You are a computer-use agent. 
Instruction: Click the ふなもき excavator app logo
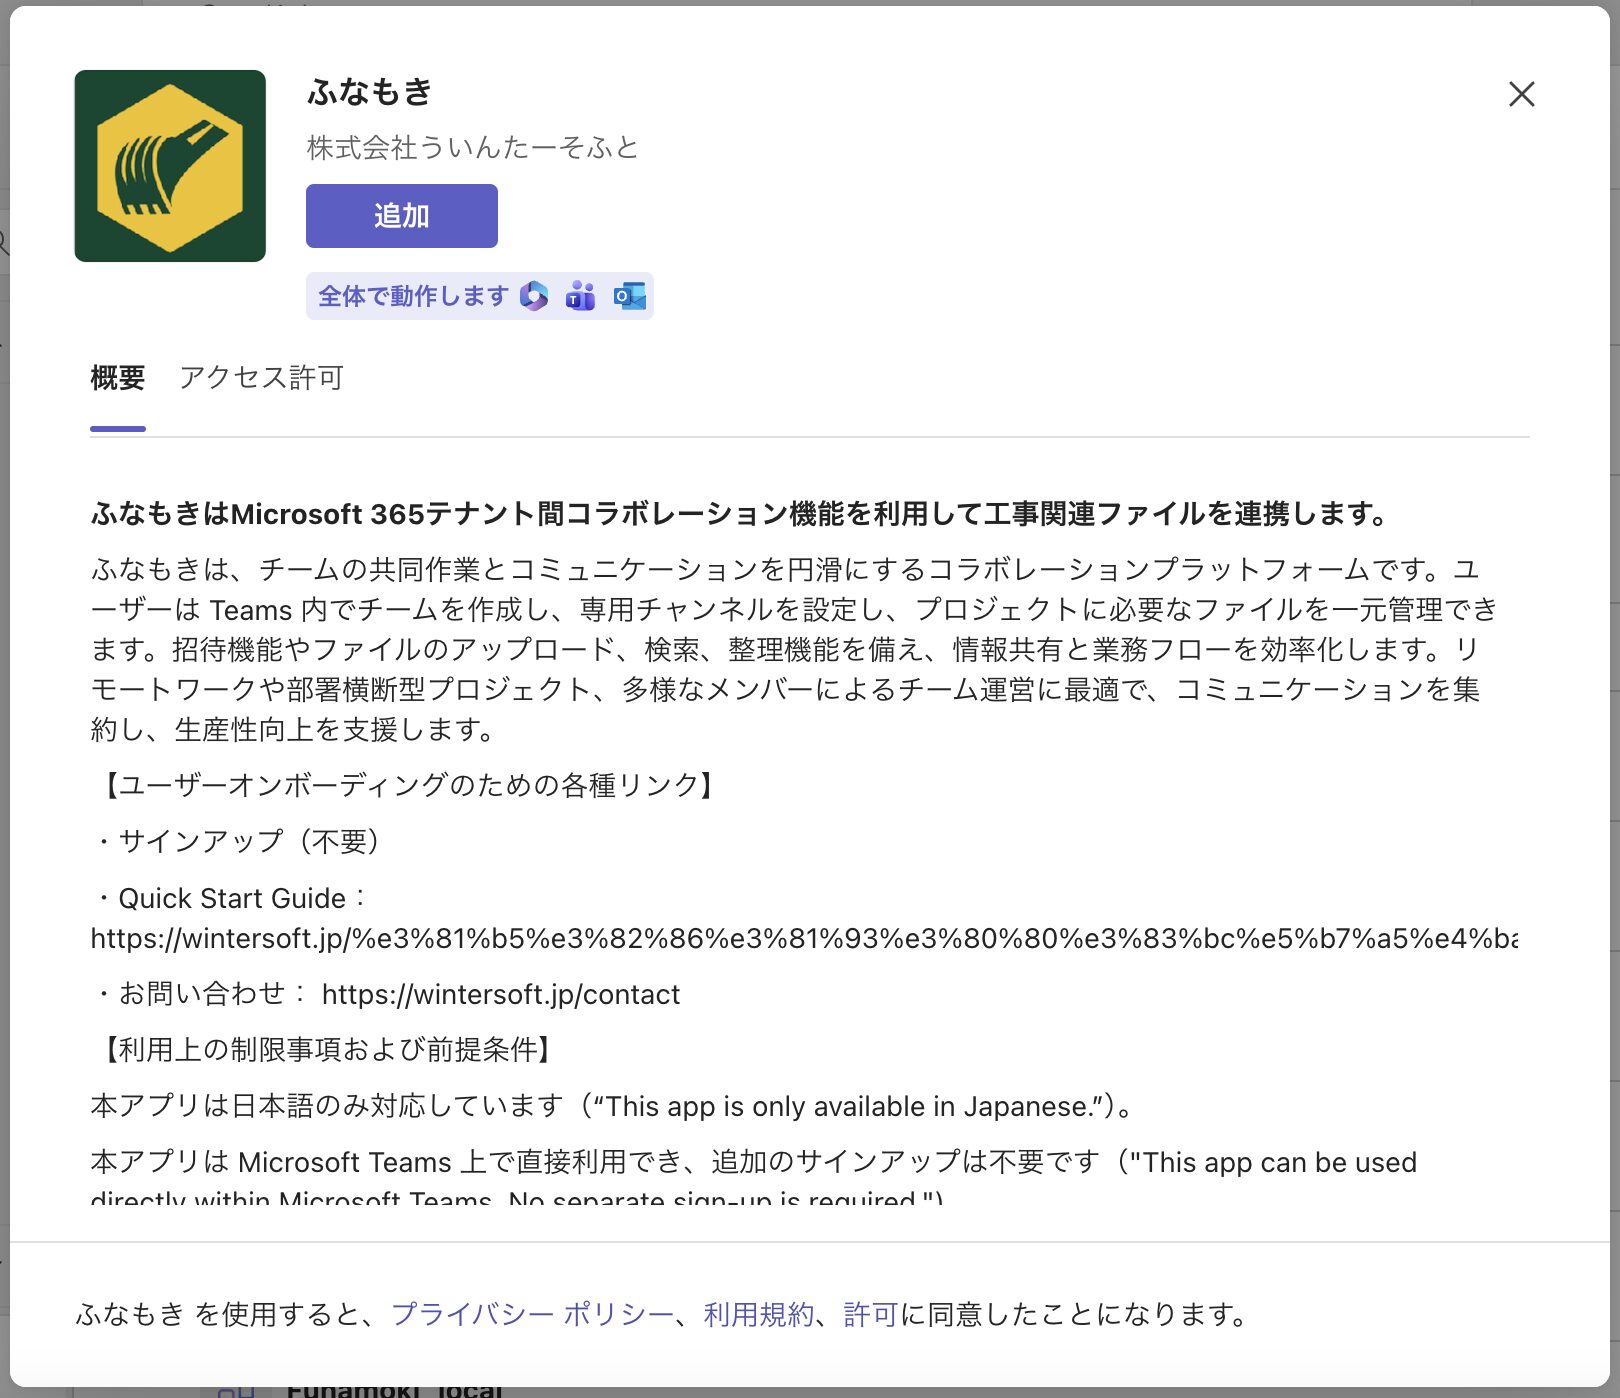point(170,166)
